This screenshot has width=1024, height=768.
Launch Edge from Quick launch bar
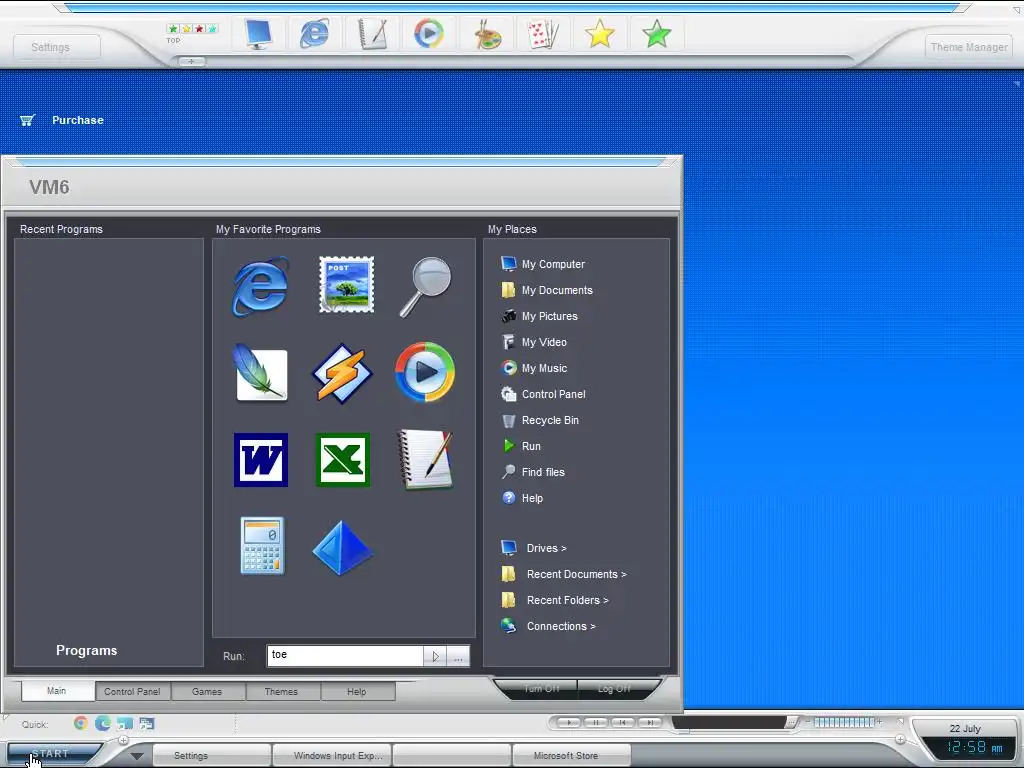[103, 723]
